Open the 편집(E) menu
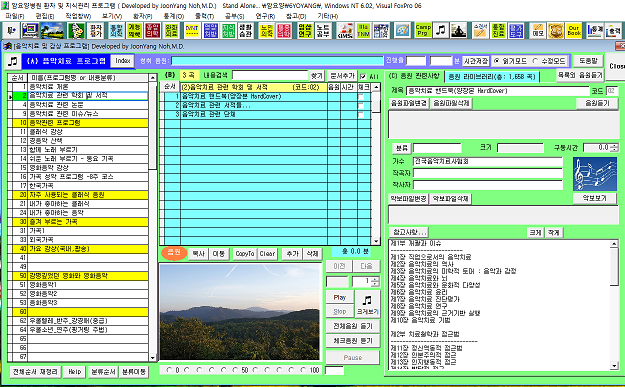Viewport: 625px width, 387px height. click(45, 16)
